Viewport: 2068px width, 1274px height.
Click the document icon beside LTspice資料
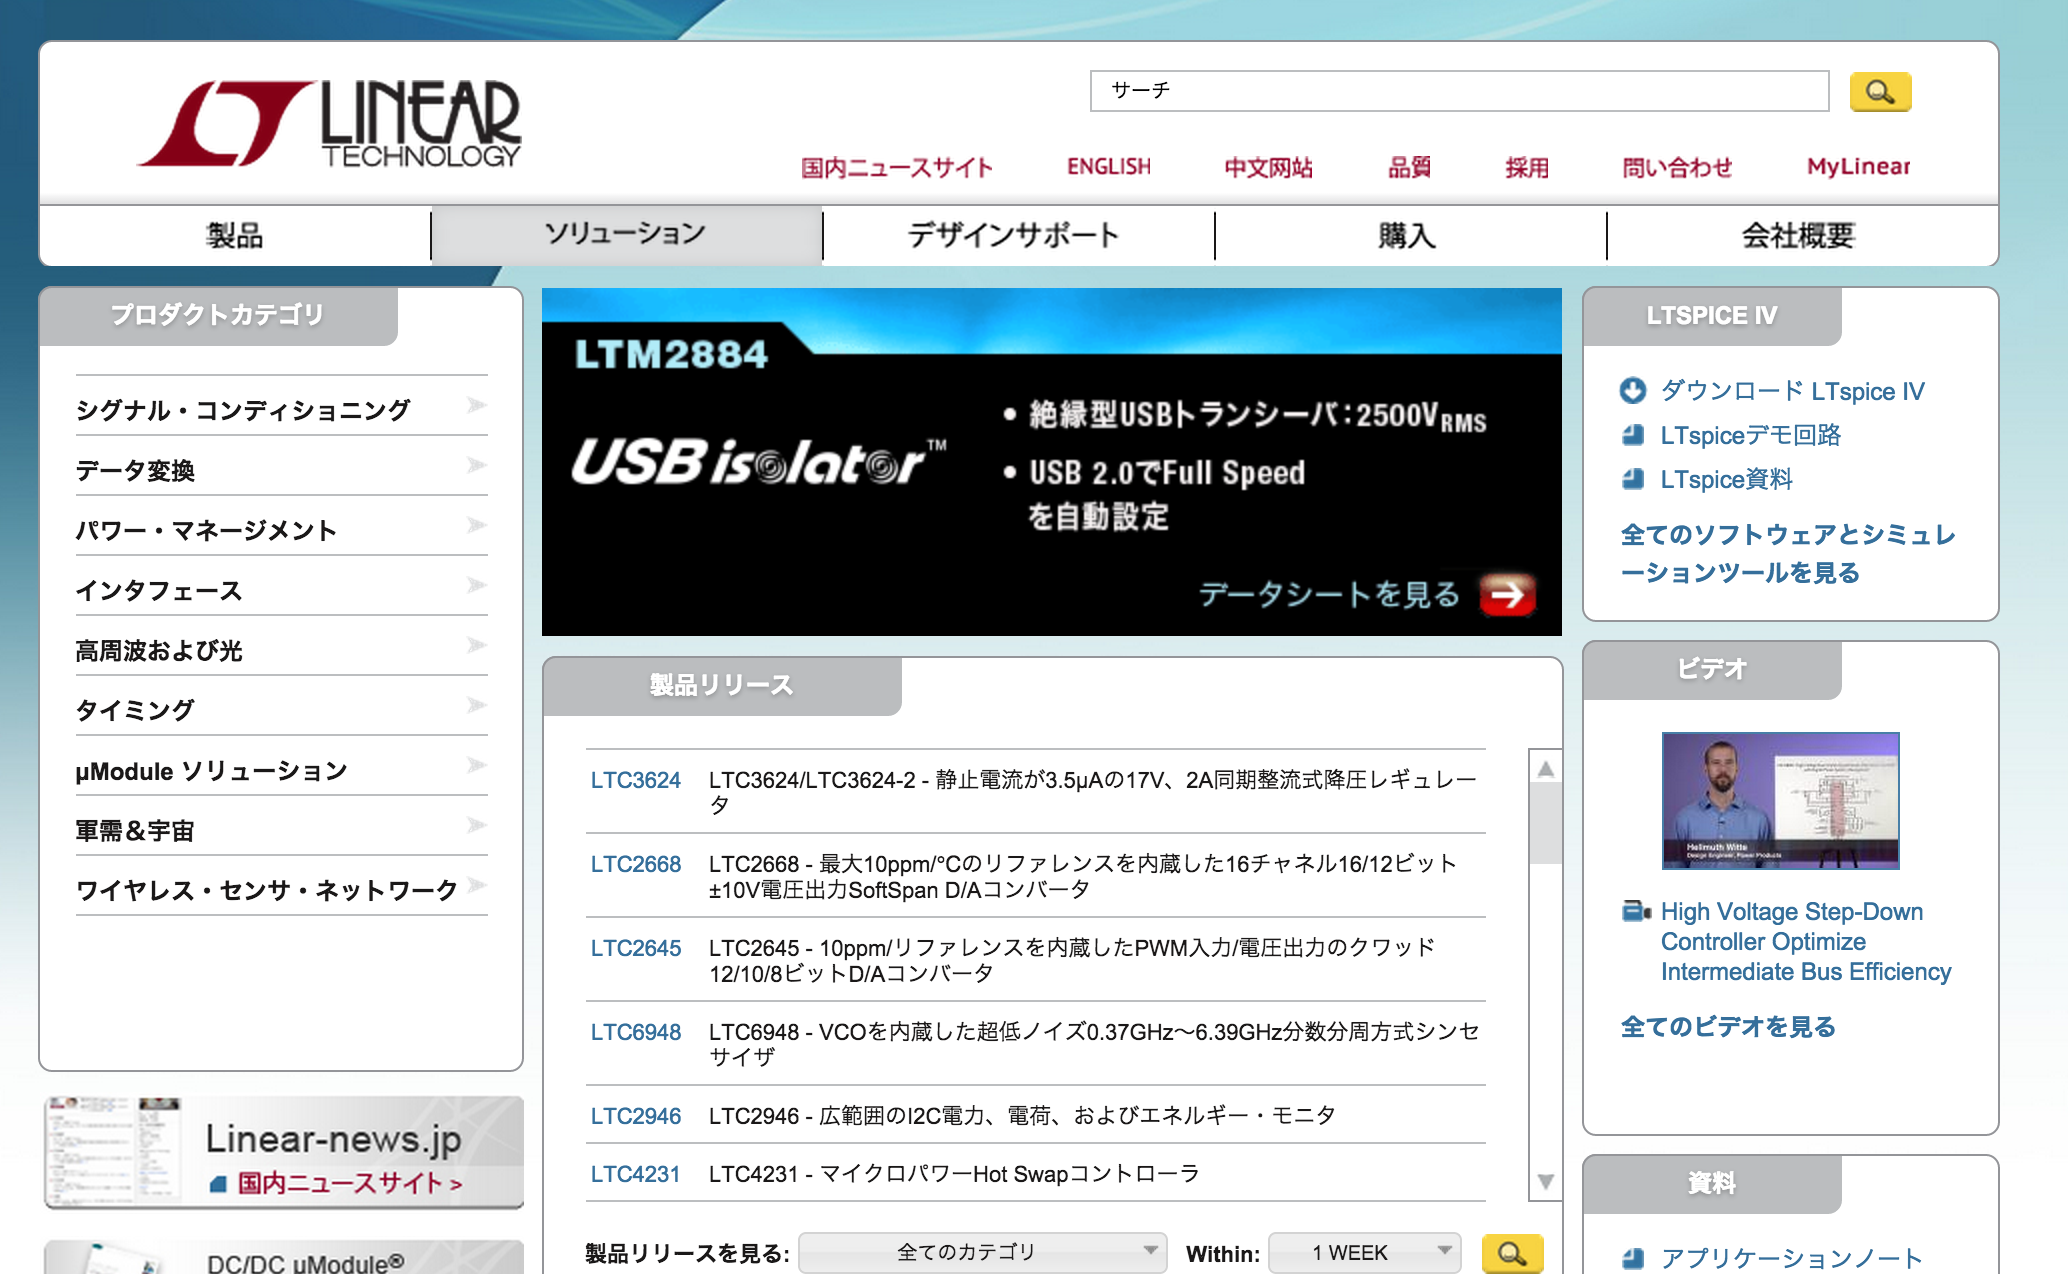[1632, 479]
